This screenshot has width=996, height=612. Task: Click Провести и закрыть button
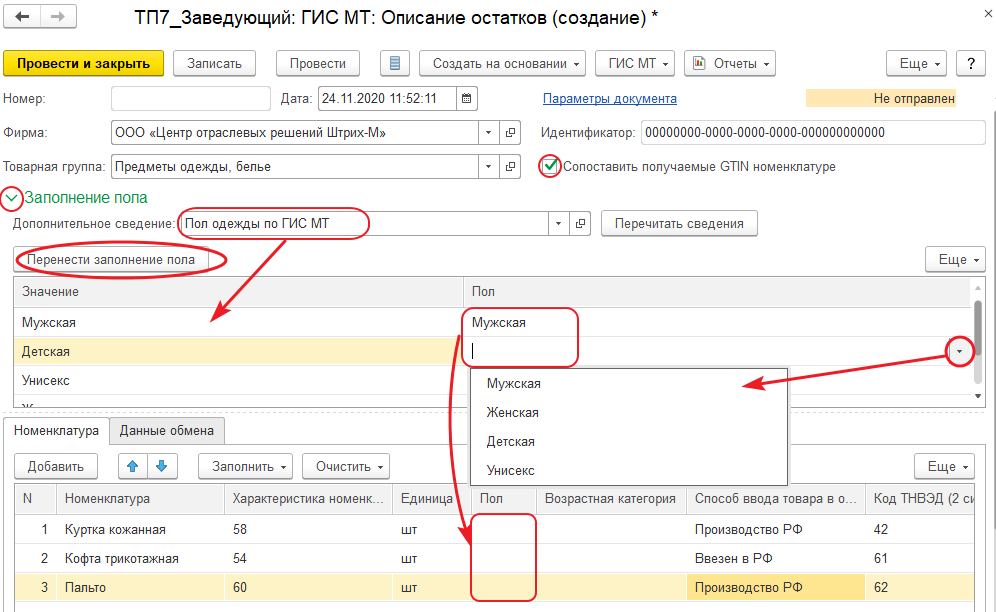(x=83, y=64)
